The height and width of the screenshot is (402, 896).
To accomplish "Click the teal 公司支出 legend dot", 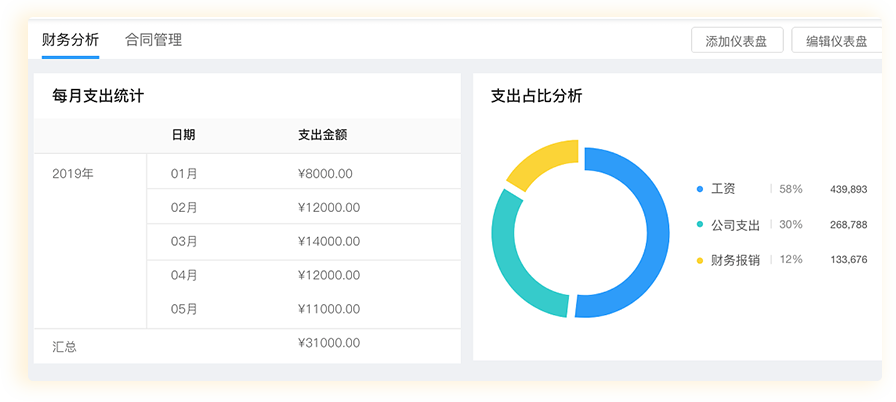I will (x=700, y=225).
